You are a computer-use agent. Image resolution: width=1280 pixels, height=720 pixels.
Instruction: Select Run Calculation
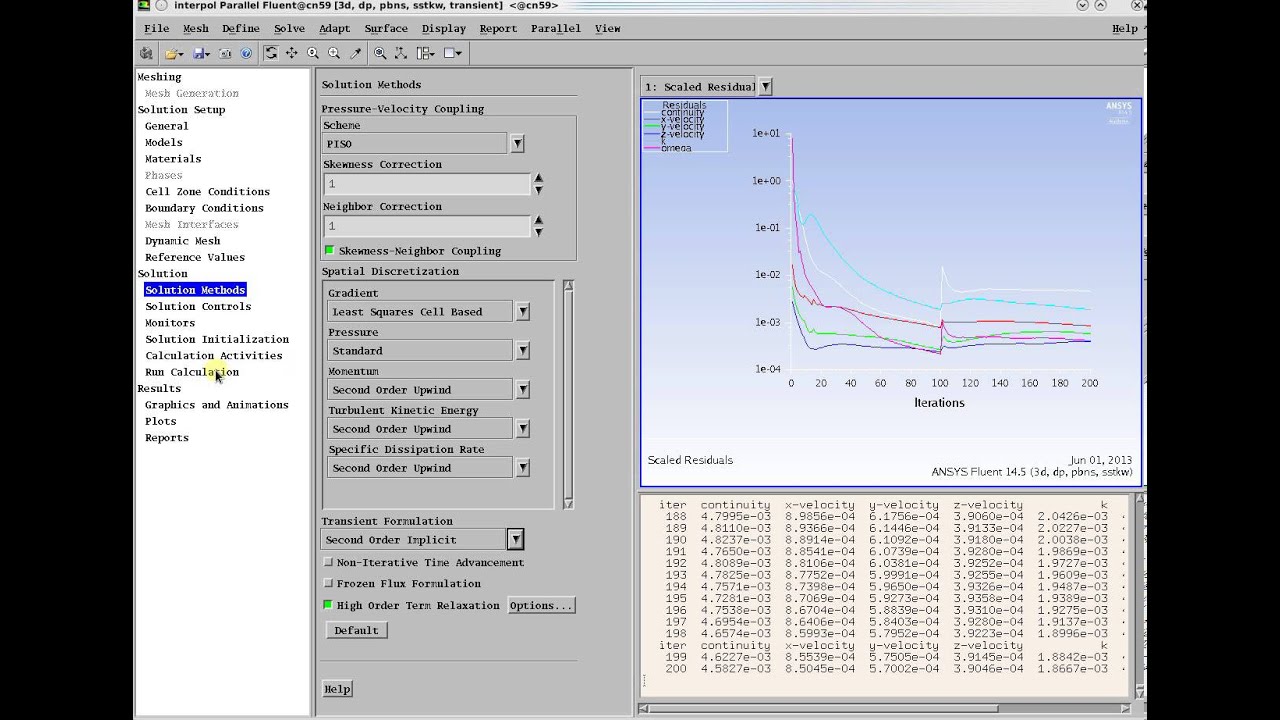[192, 372]
